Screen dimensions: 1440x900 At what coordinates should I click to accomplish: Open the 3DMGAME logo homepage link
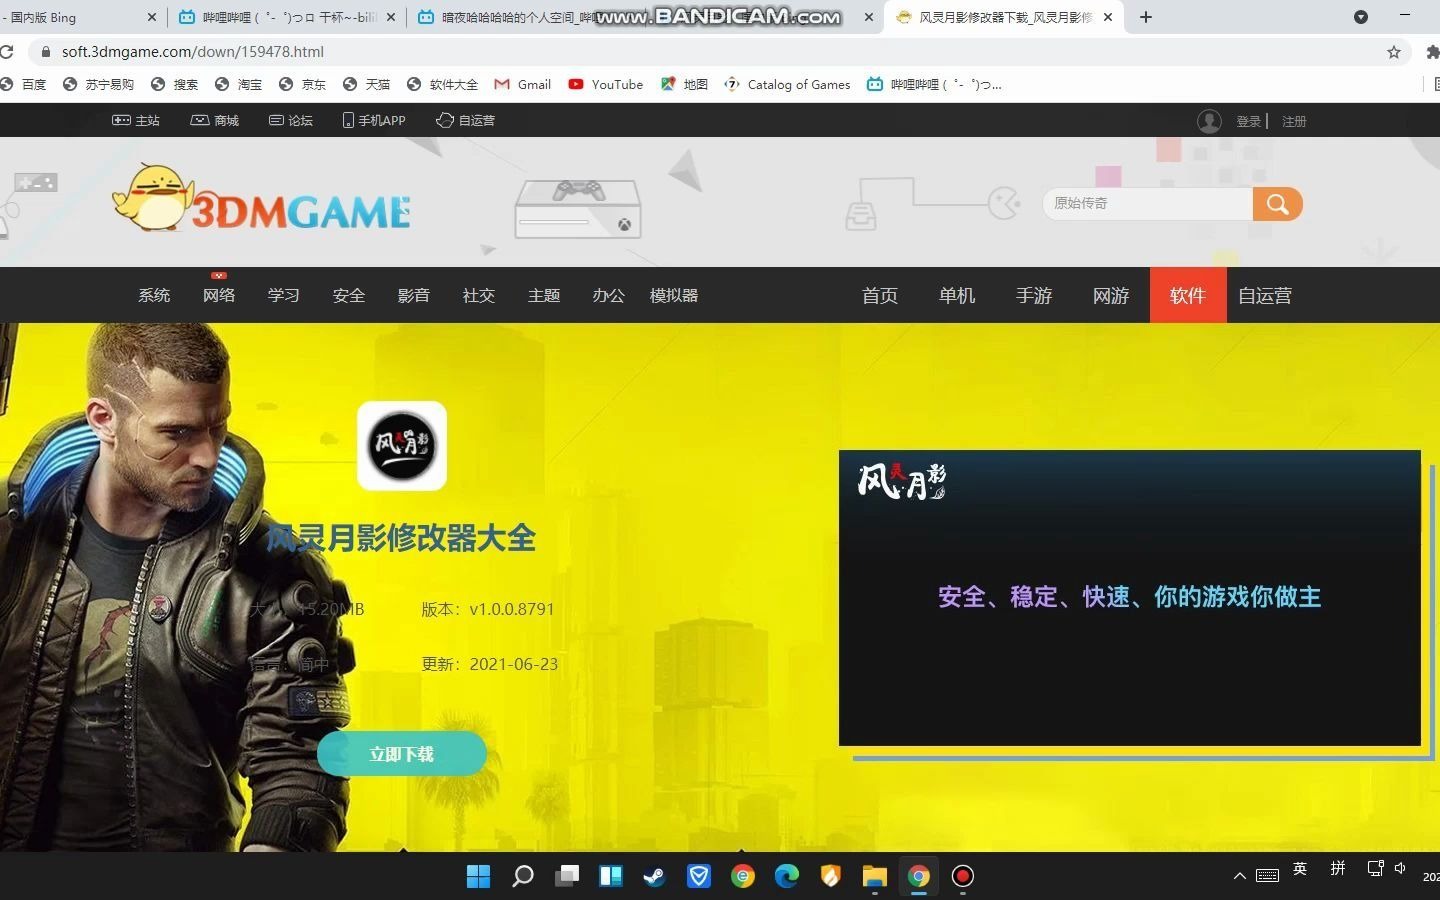coord(262,199)
